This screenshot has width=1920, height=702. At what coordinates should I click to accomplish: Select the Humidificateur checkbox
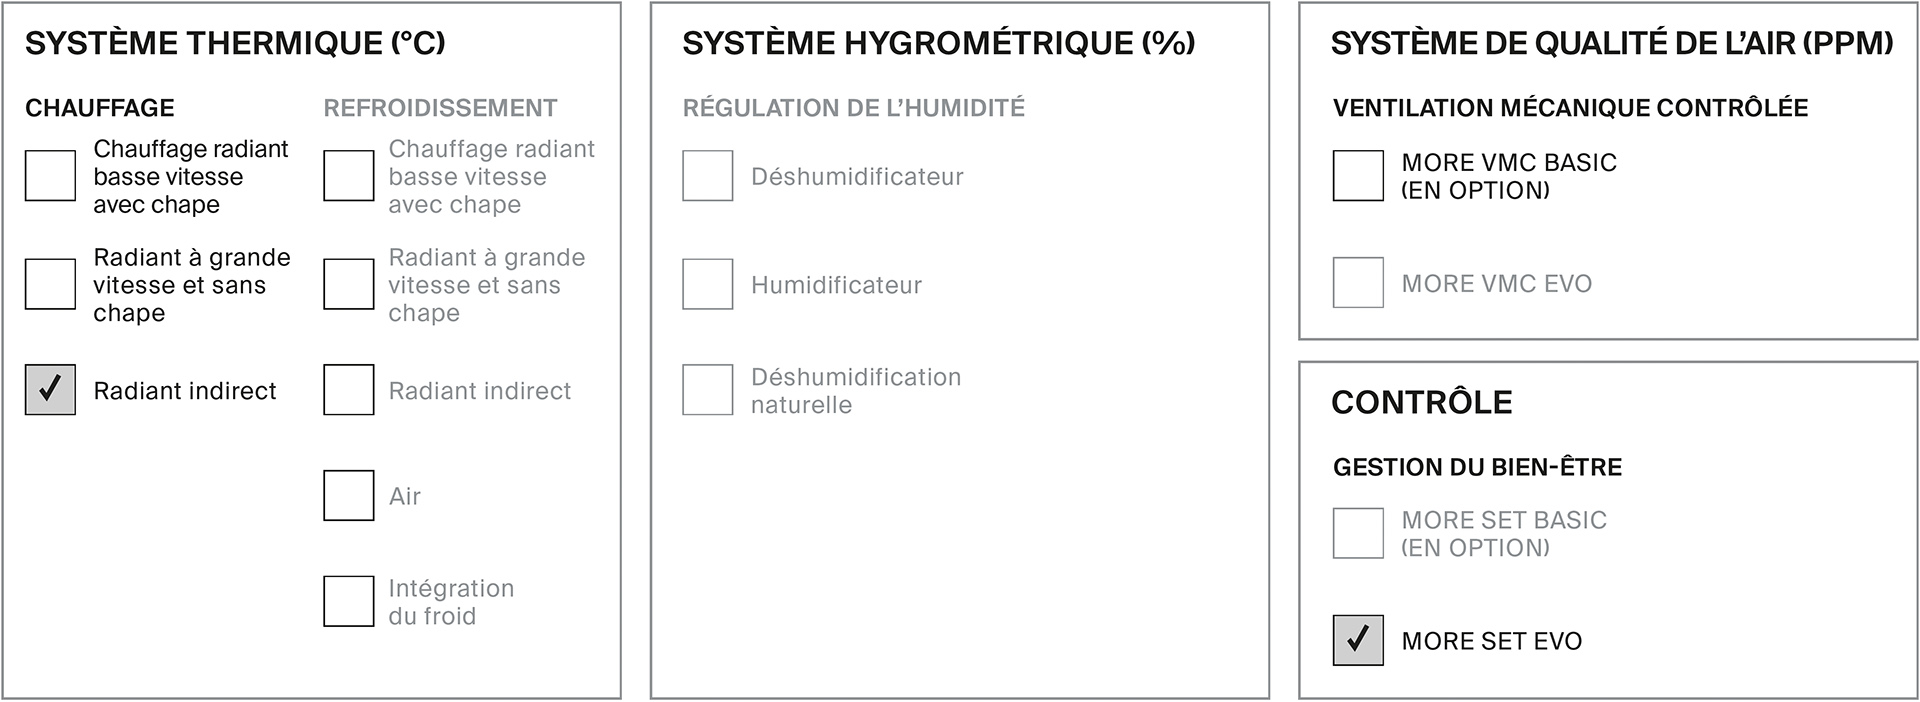pyautogui.click(x=708, y=284)
